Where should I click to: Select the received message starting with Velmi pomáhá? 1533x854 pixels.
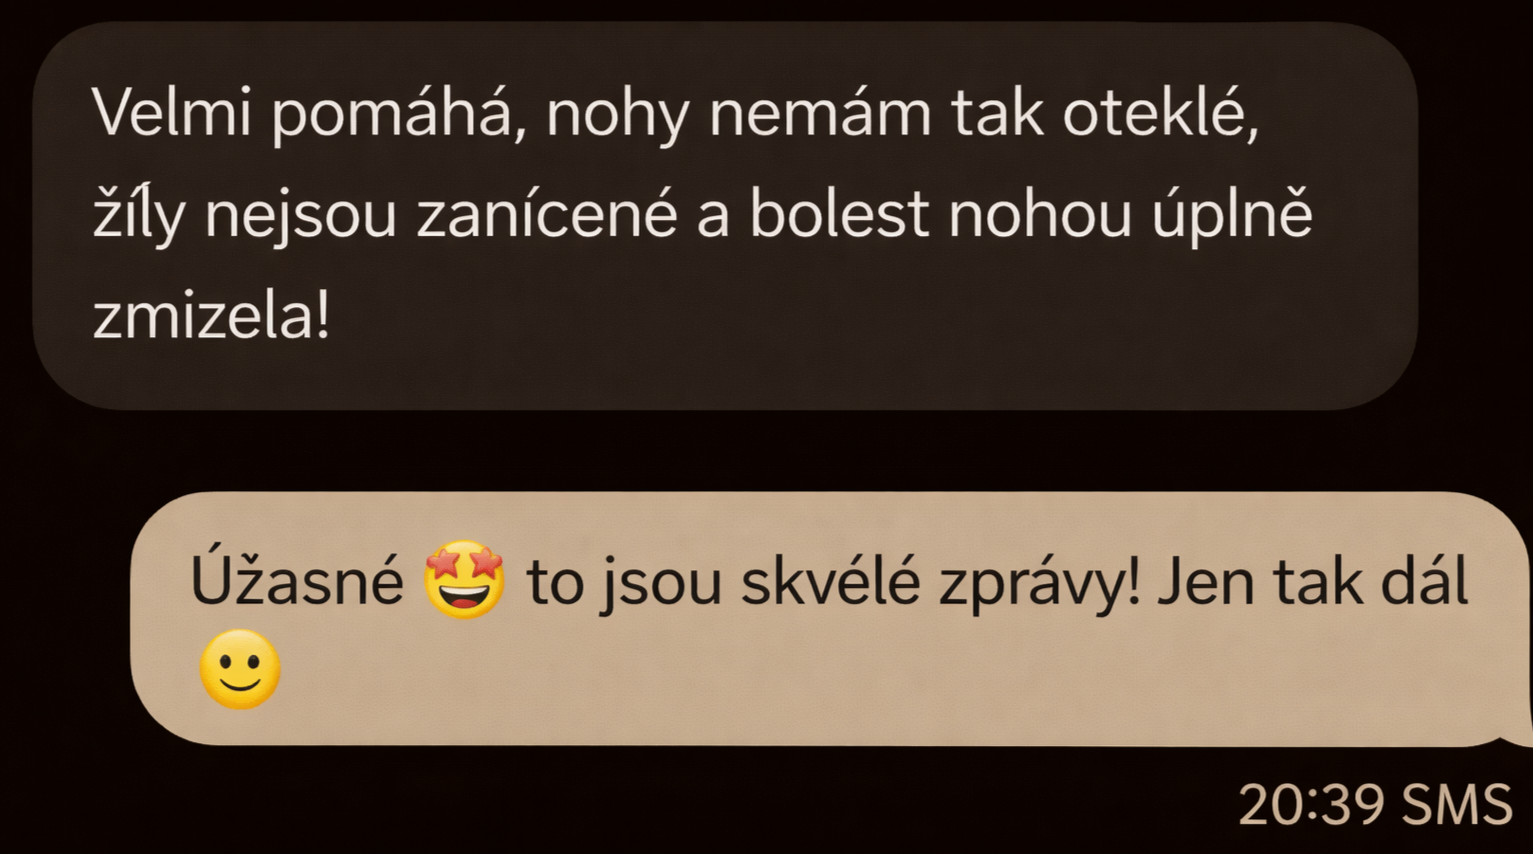(725, 216)
